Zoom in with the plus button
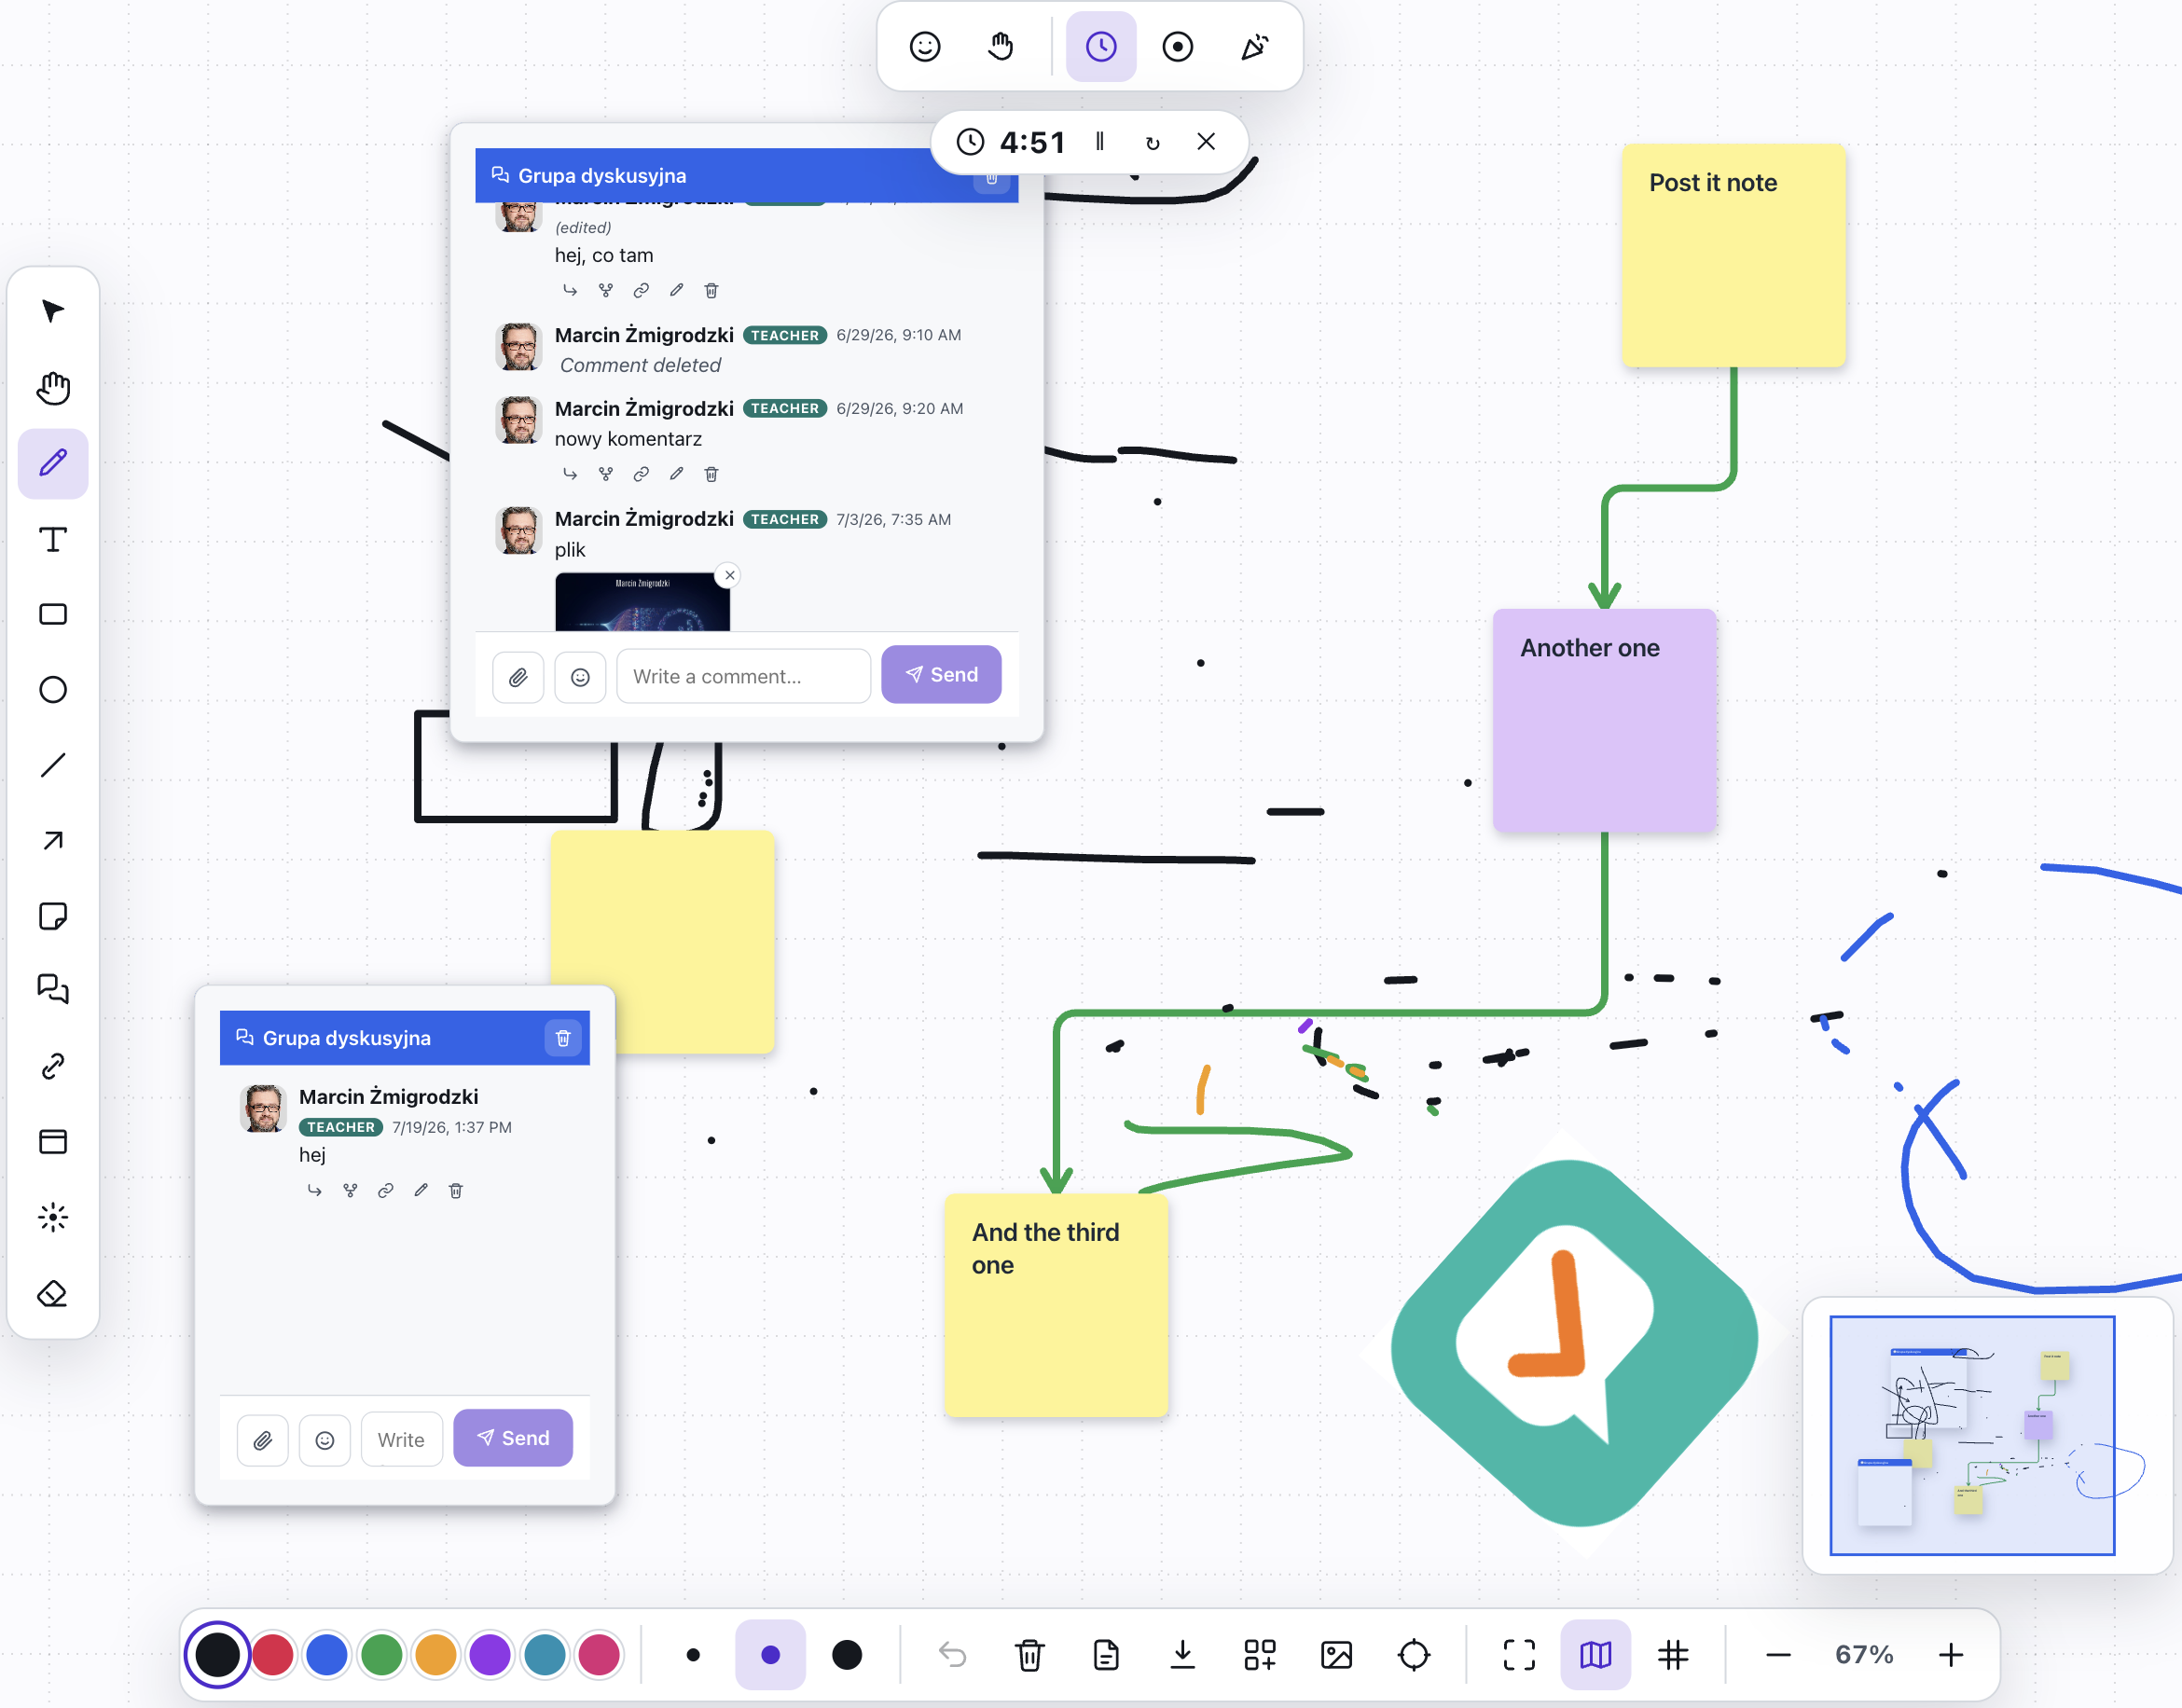 click(1950, 1654)
